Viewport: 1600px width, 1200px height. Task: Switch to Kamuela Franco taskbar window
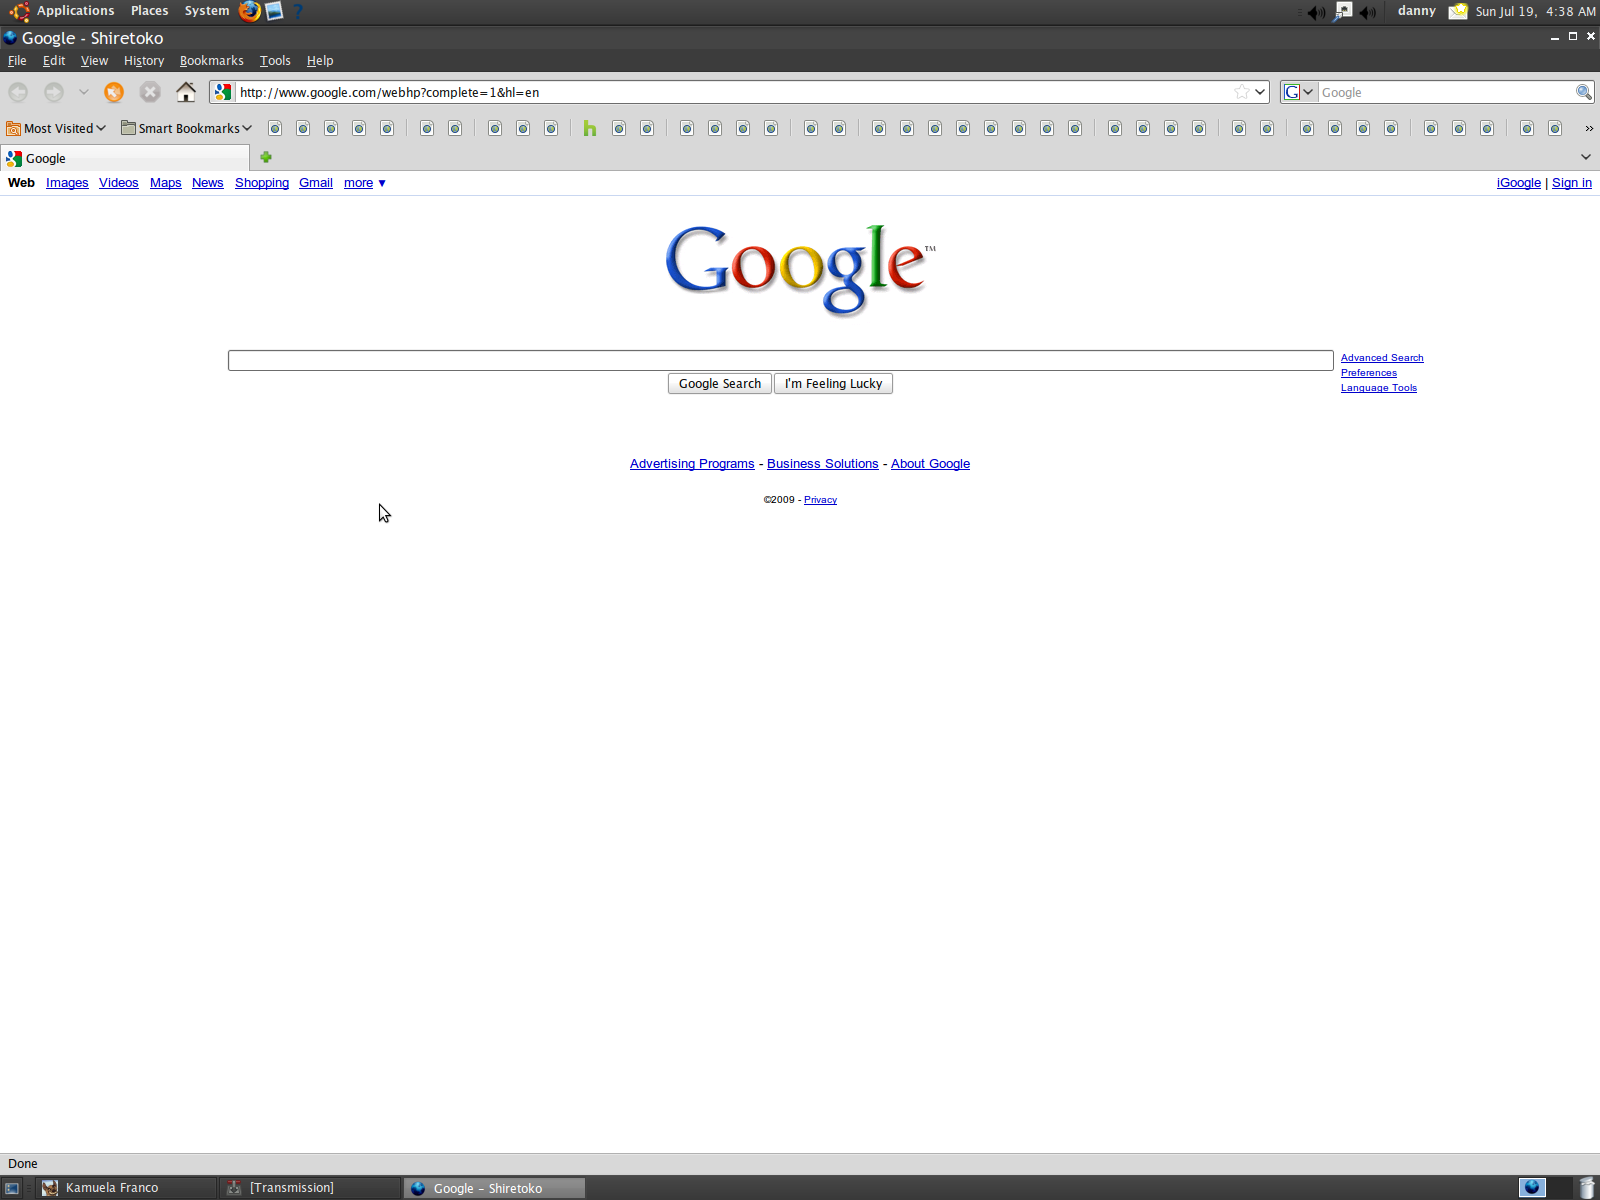tap(128, 1188)
